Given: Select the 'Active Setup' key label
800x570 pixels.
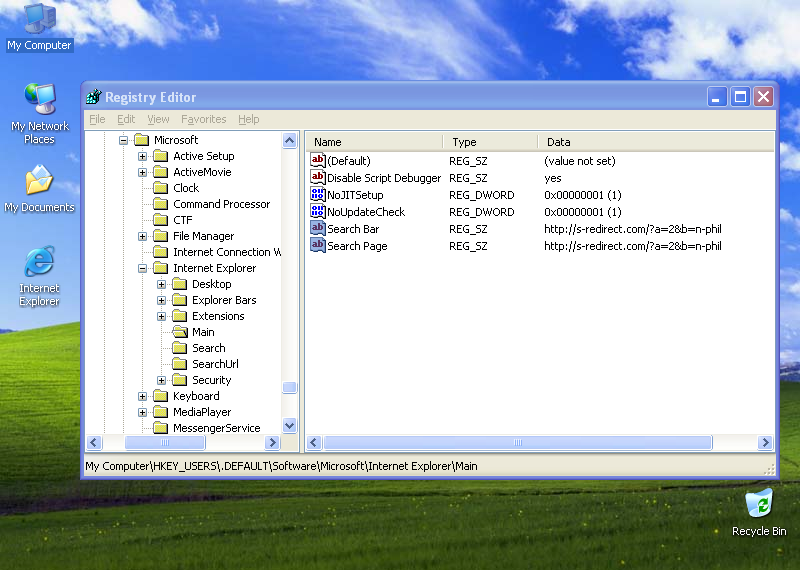Looking at the screenshot, I should 204,156.
